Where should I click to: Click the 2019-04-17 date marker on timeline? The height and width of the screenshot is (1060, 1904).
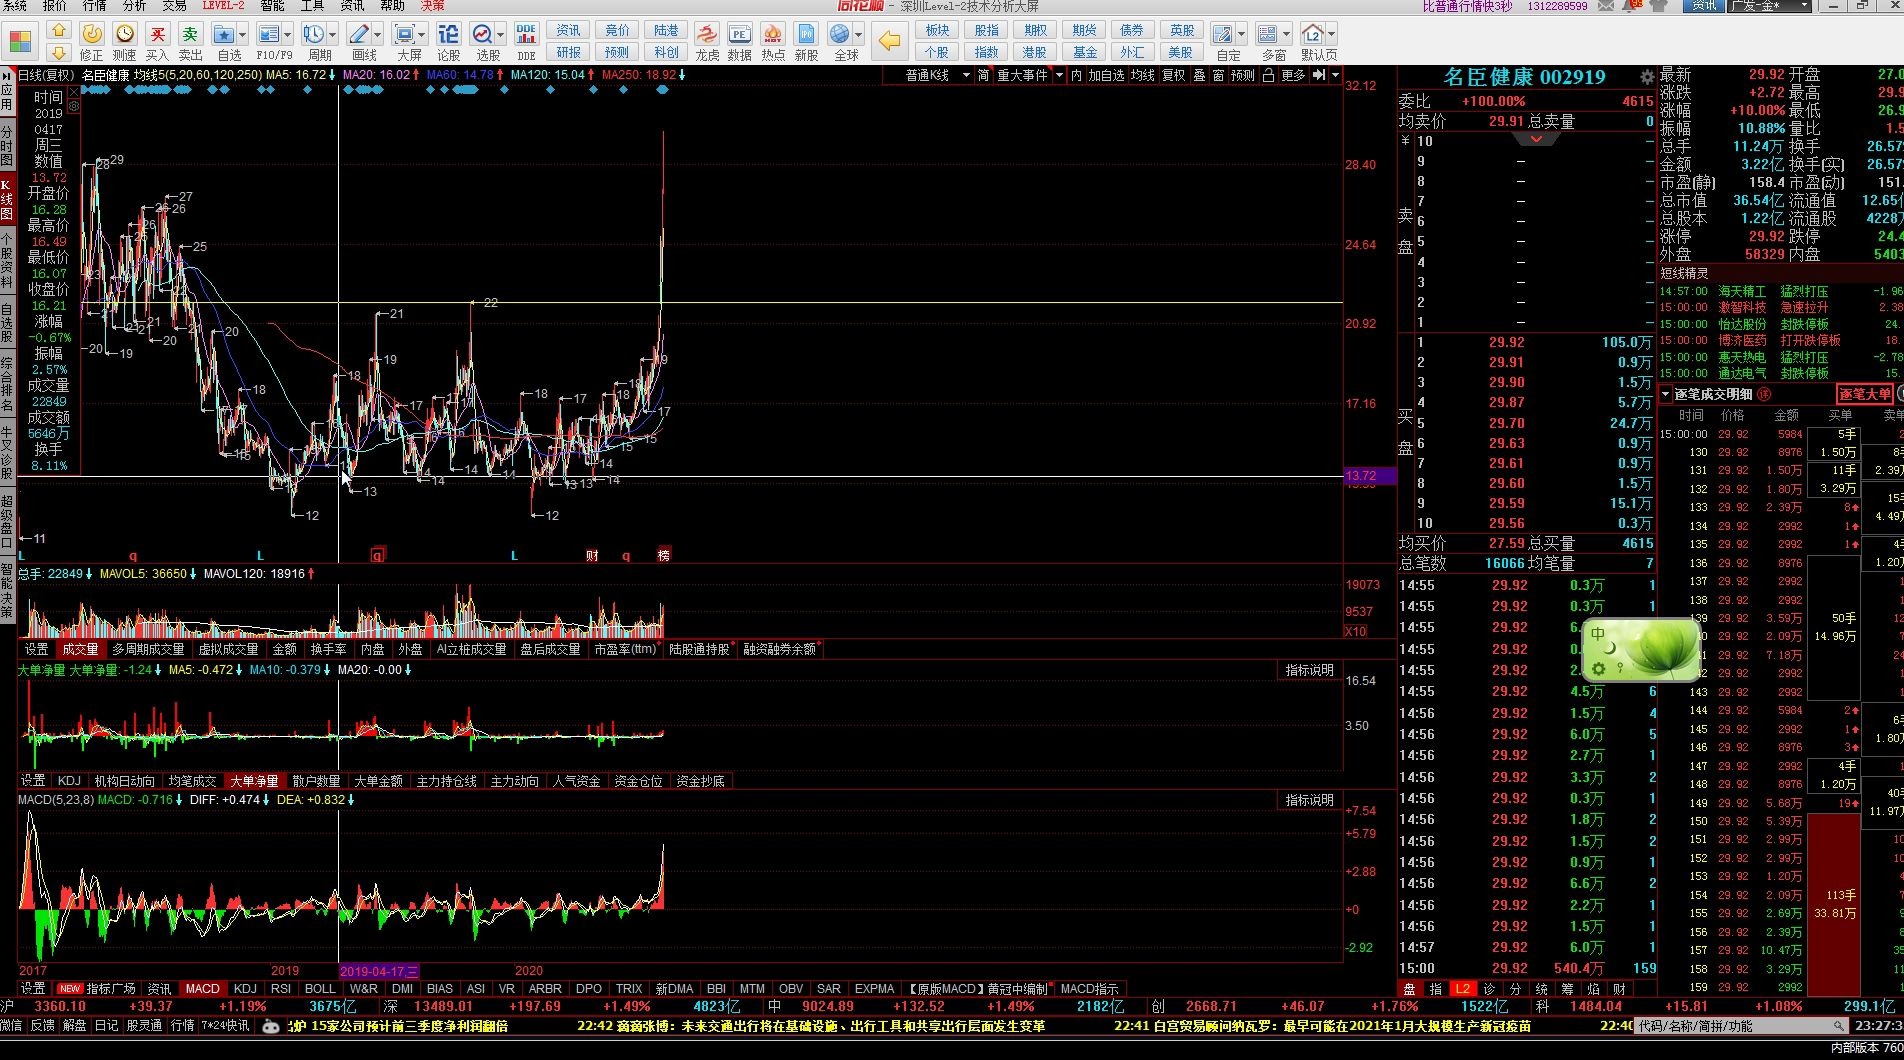tap(379, 970)
